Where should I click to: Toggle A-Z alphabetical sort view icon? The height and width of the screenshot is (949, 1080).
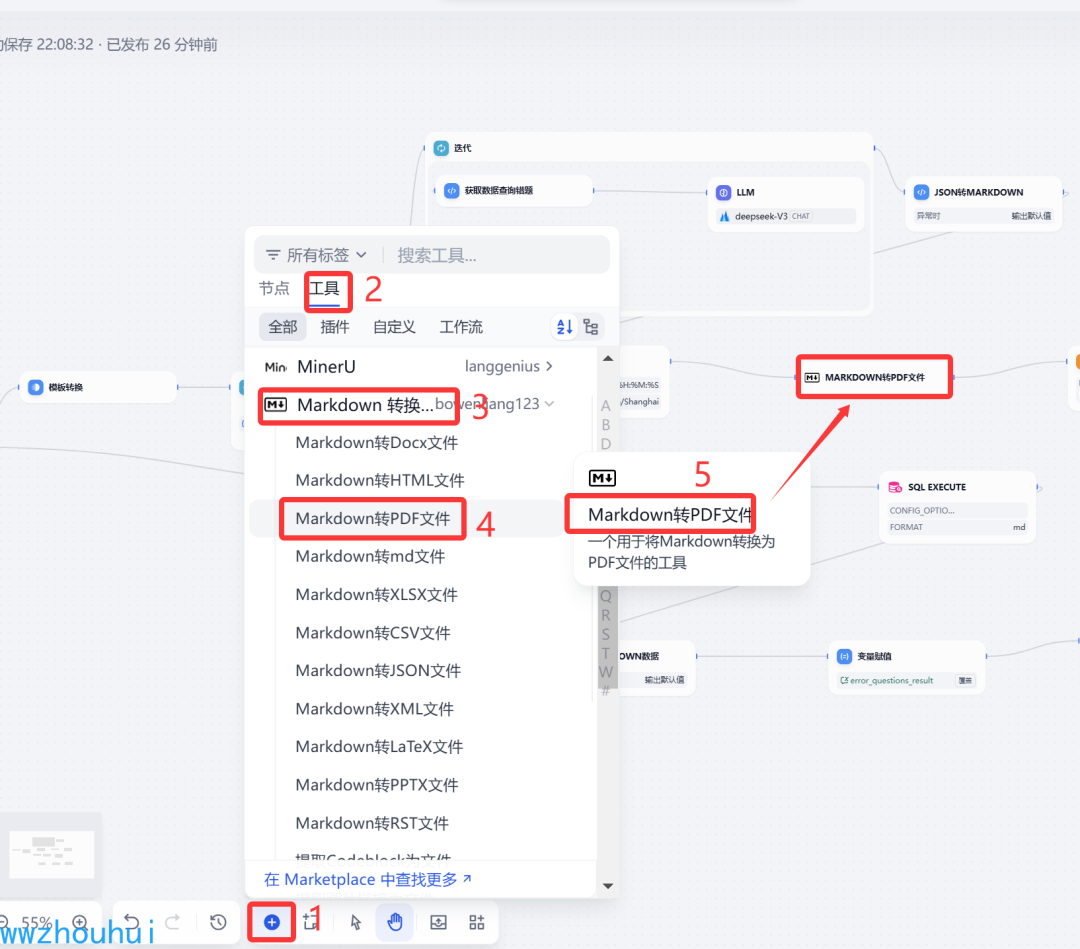(x=565, y=326)
